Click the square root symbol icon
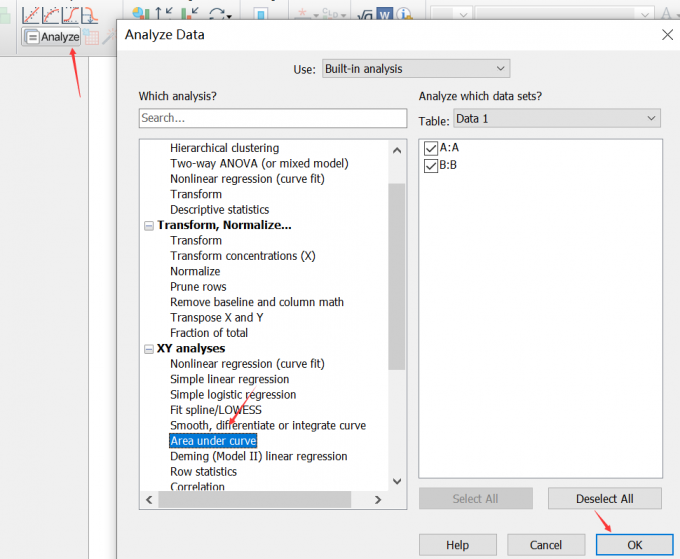680x559 pixels. pyautogui.click(x=366, y=15)
